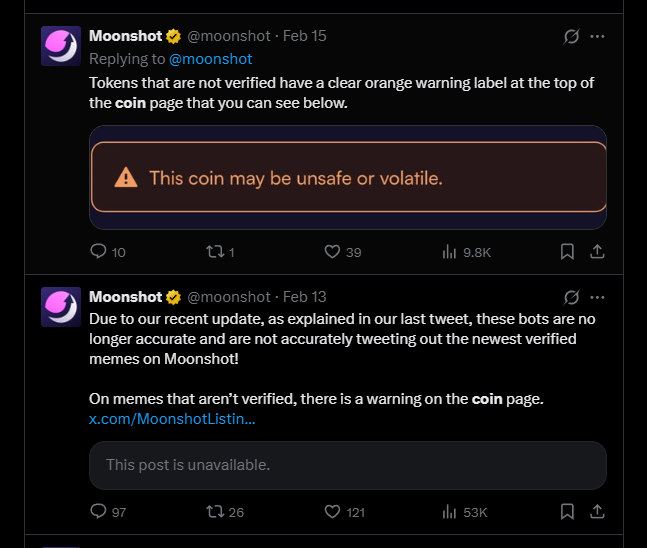This screenshot has height=548, width=647.
Task: View analytics showing 9.8K views
Action: click(x=466, y=252)
